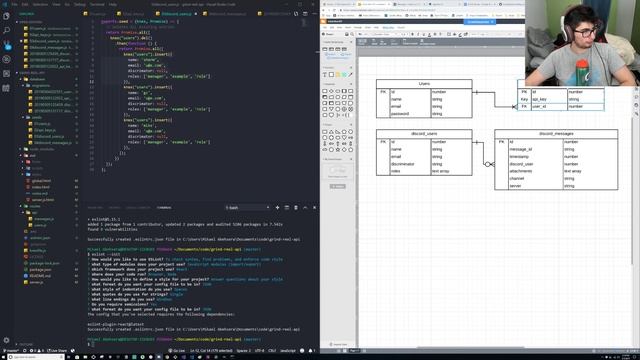
Task: Expand the Outline section in sidebar
Action: click(25, 344)
